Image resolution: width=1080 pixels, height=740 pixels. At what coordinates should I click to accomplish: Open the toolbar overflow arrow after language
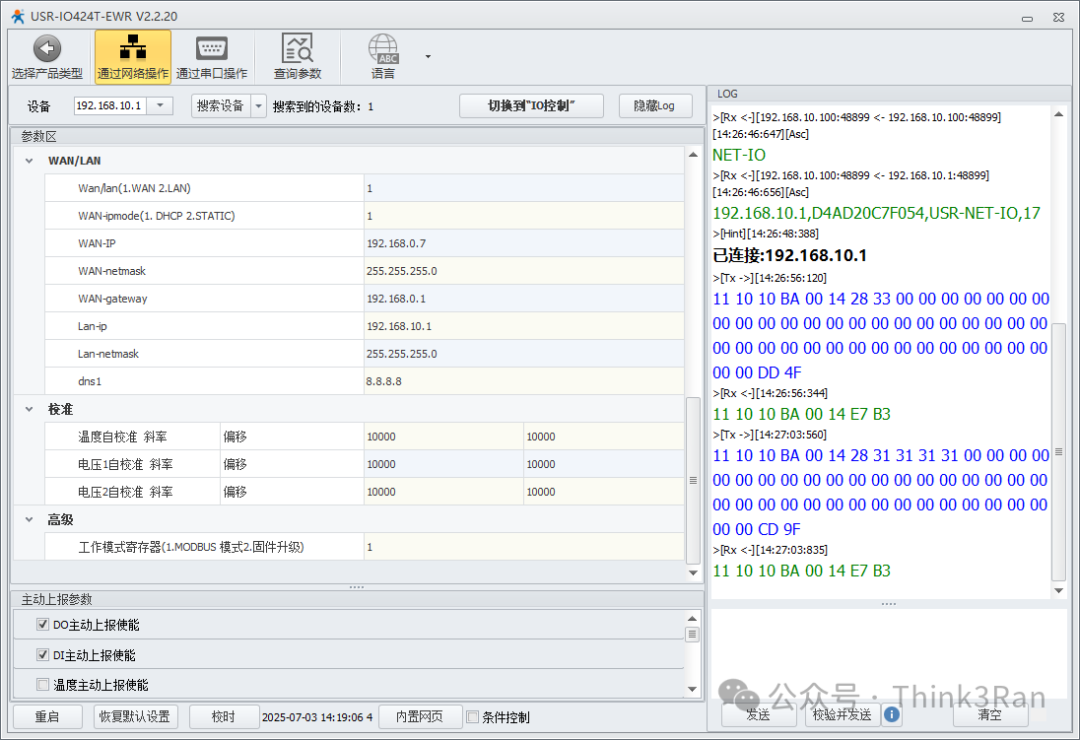tap(428, 57)
